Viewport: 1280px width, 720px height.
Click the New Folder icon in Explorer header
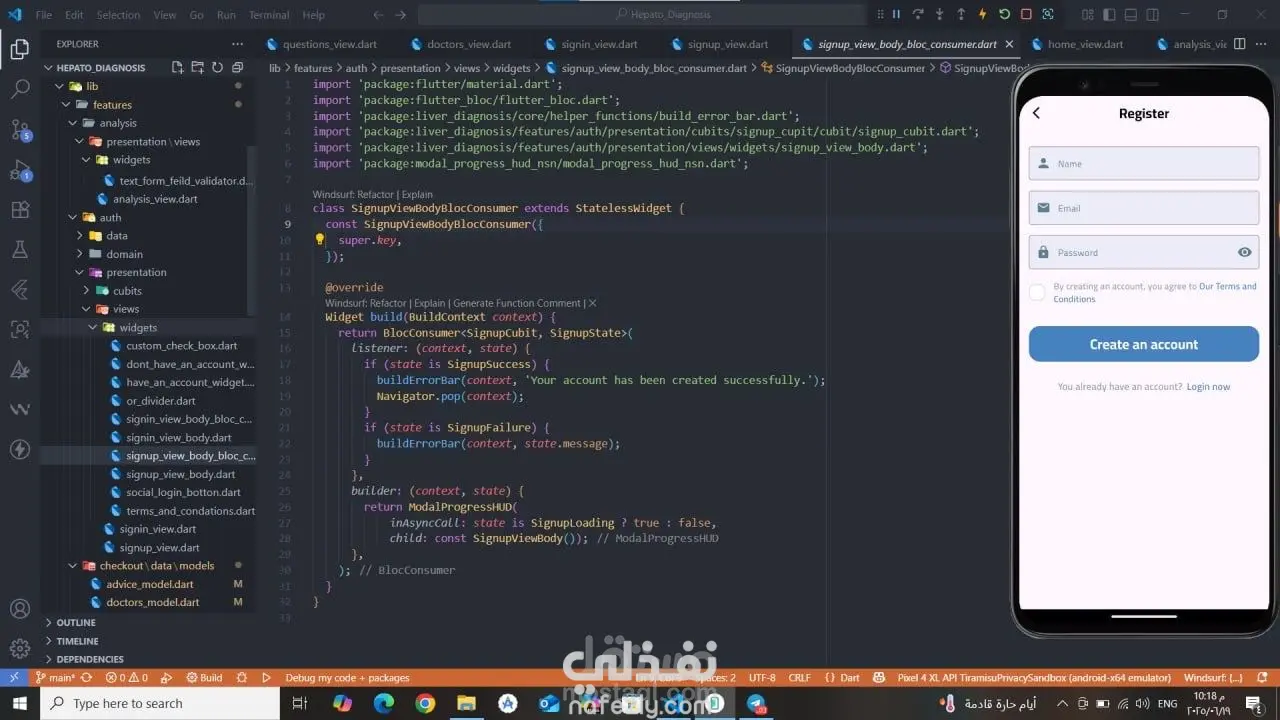(x=197, y=67)
